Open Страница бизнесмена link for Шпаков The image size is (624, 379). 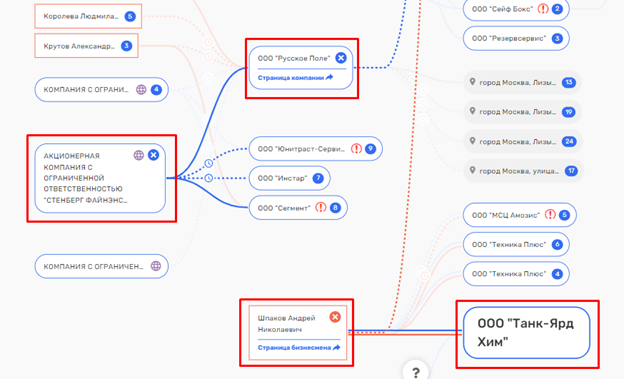point(299,348)
